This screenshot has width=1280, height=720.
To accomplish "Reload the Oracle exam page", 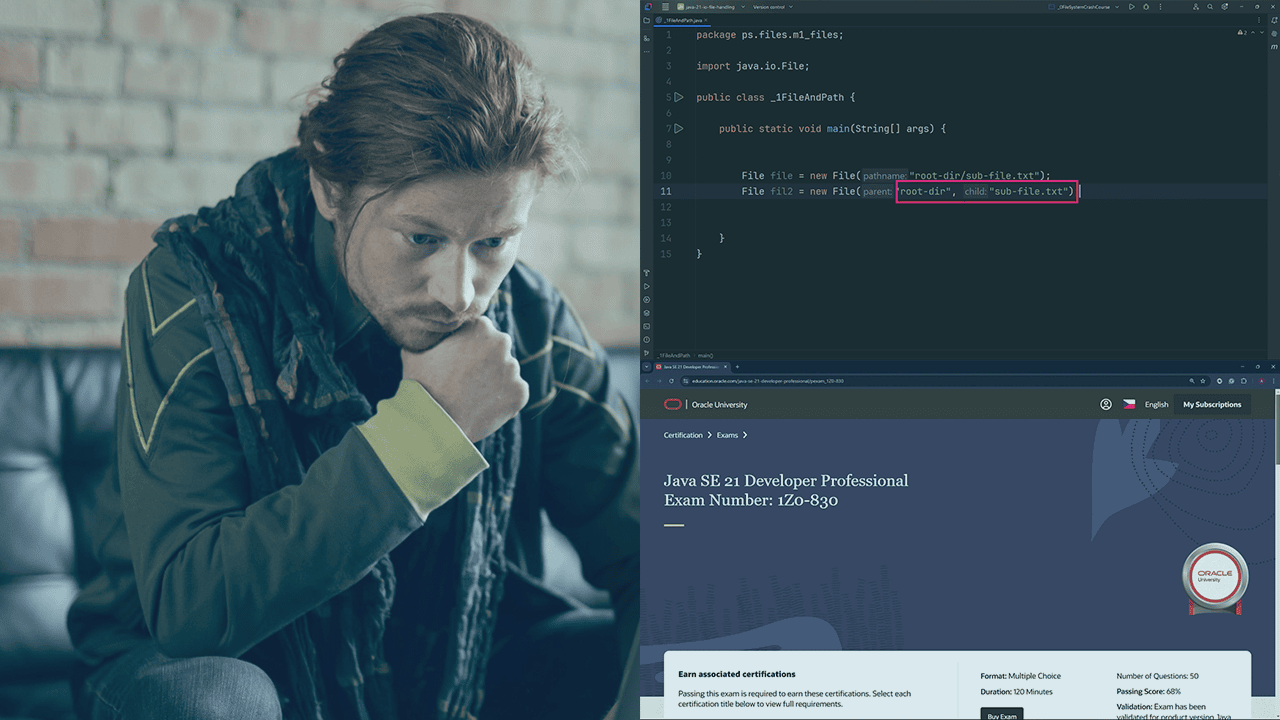I will [671, 381].
